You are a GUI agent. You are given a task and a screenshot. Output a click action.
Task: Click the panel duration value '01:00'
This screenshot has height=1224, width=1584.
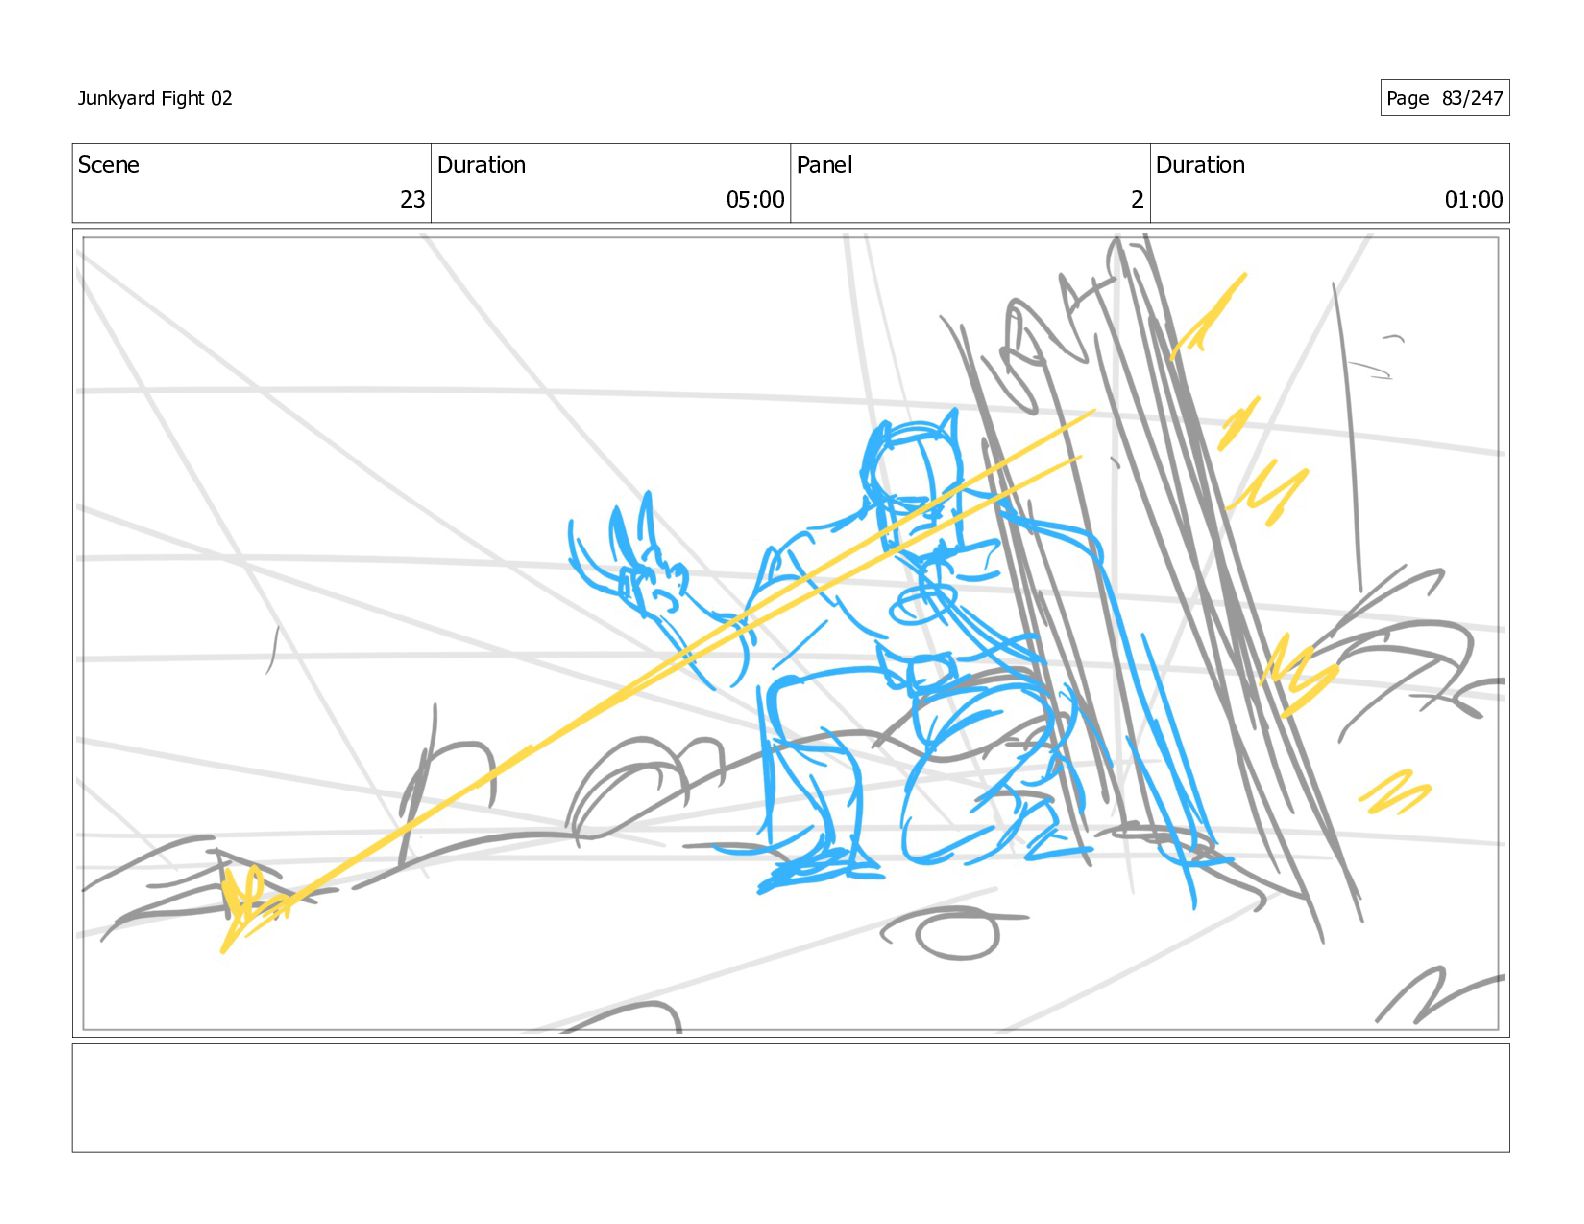pos(1474,200)
